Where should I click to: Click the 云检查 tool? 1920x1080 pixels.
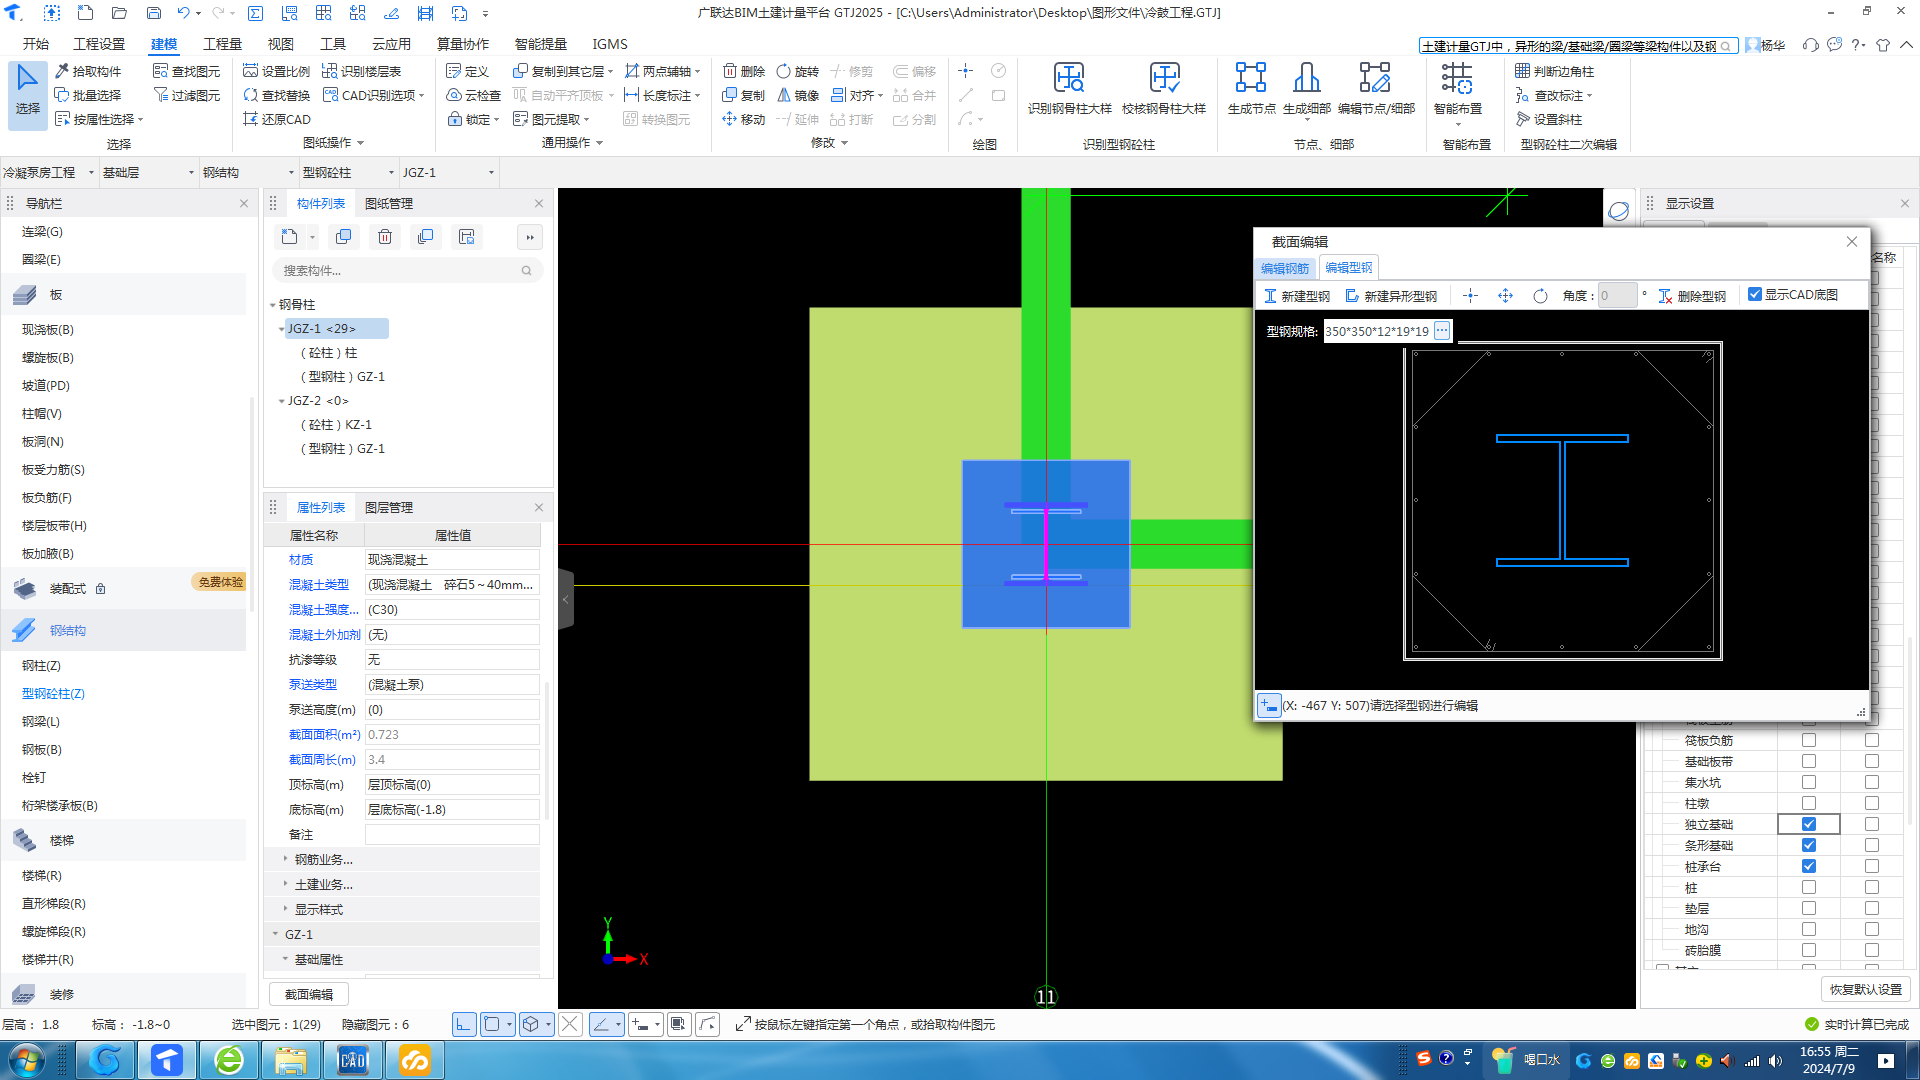(x=474, y=95)
